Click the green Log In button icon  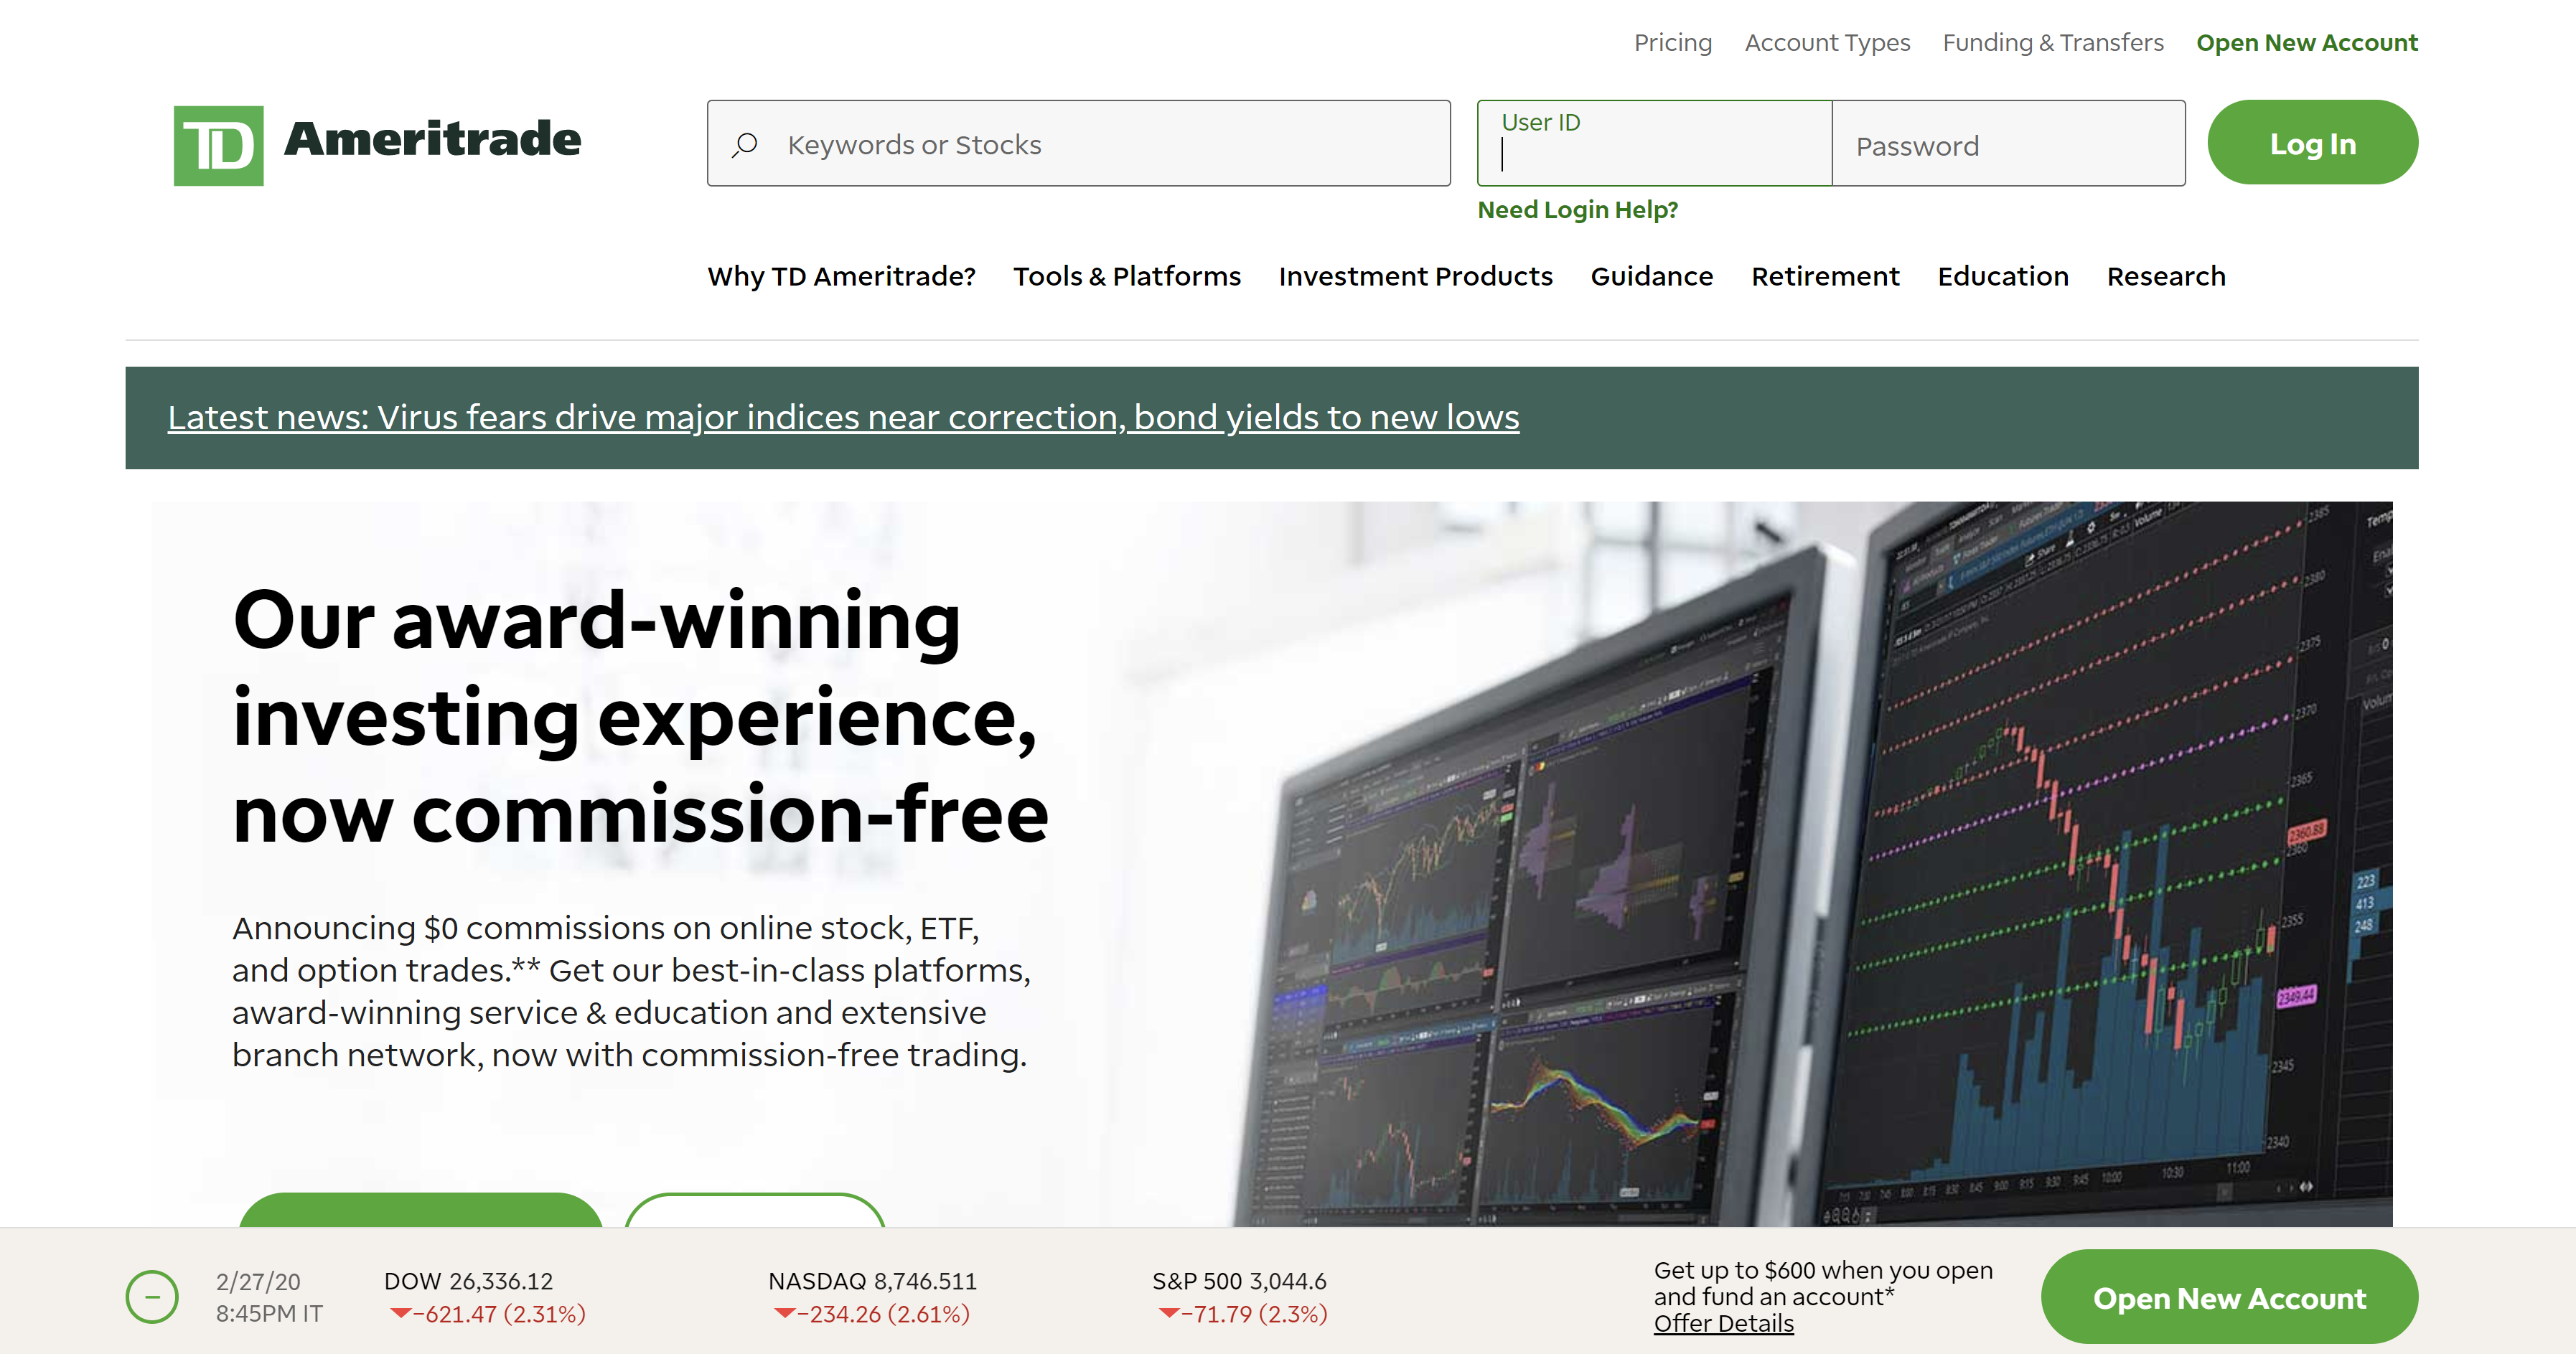2312,143
